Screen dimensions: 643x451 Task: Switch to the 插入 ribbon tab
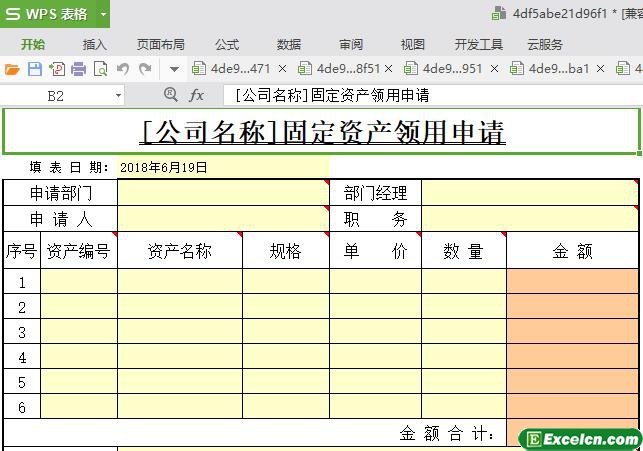tap(95, 44)
